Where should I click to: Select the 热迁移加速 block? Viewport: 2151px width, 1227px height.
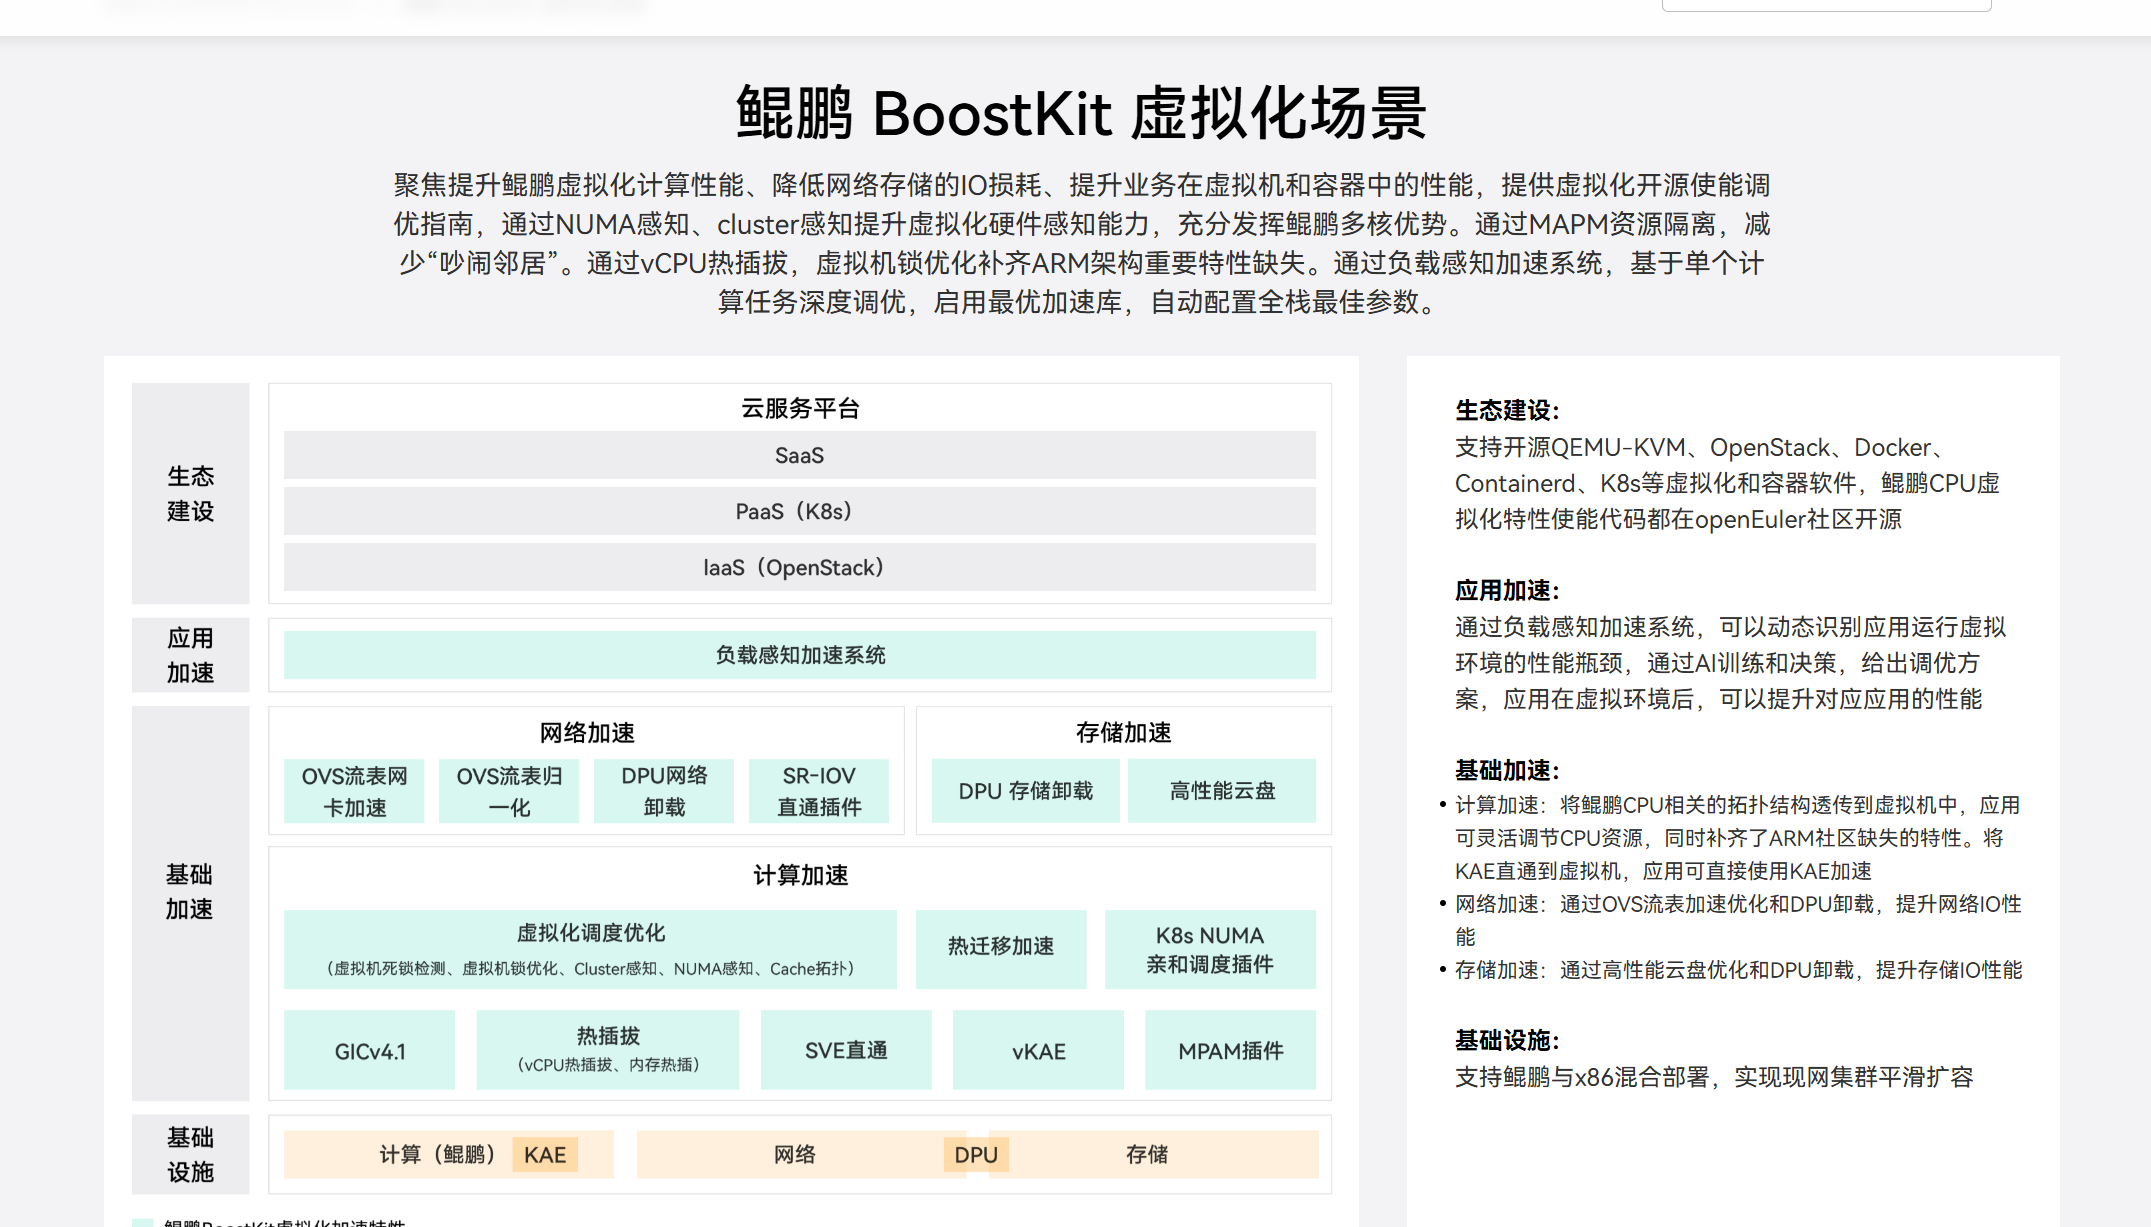click(1001, 949)
